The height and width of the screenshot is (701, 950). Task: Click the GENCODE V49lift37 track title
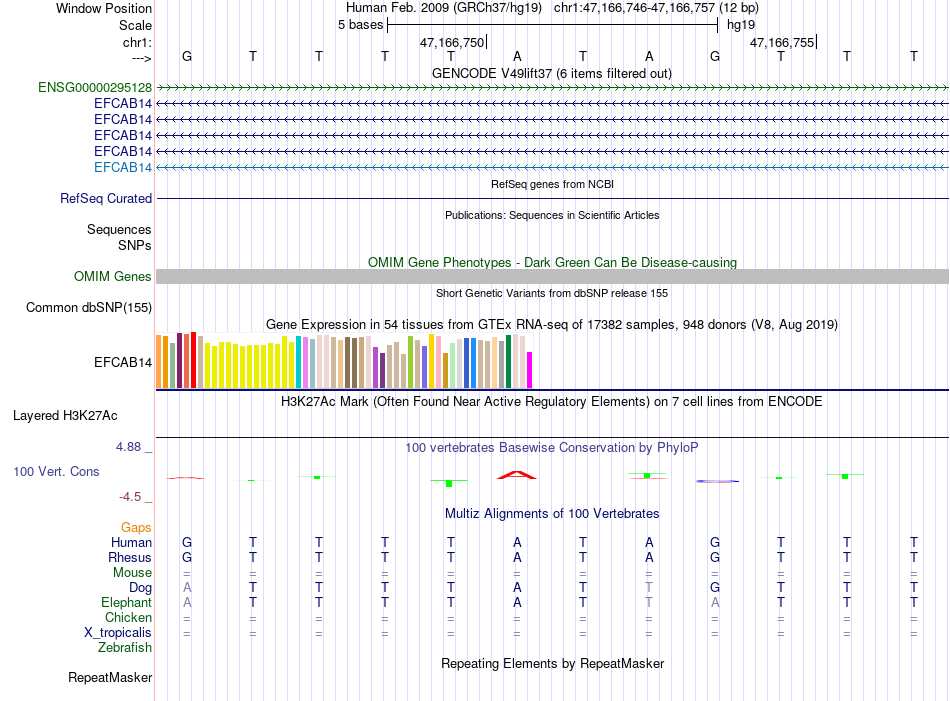click(x=552, y=73)
